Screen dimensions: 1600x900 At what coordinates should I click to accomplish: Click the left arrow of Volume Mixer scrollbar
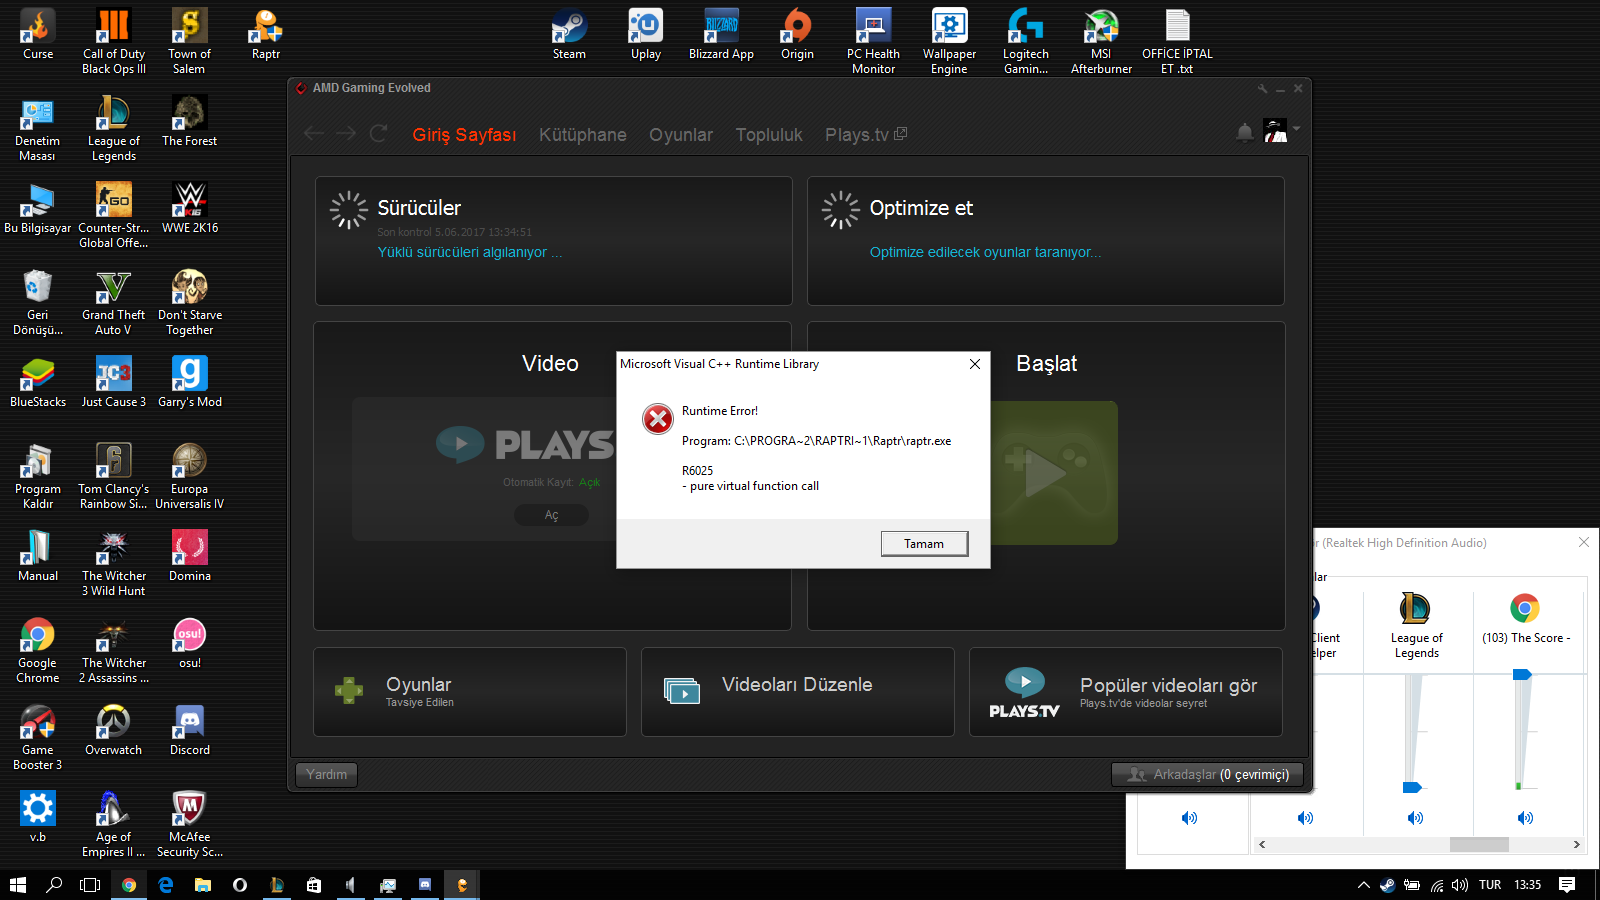point(1262,845)
